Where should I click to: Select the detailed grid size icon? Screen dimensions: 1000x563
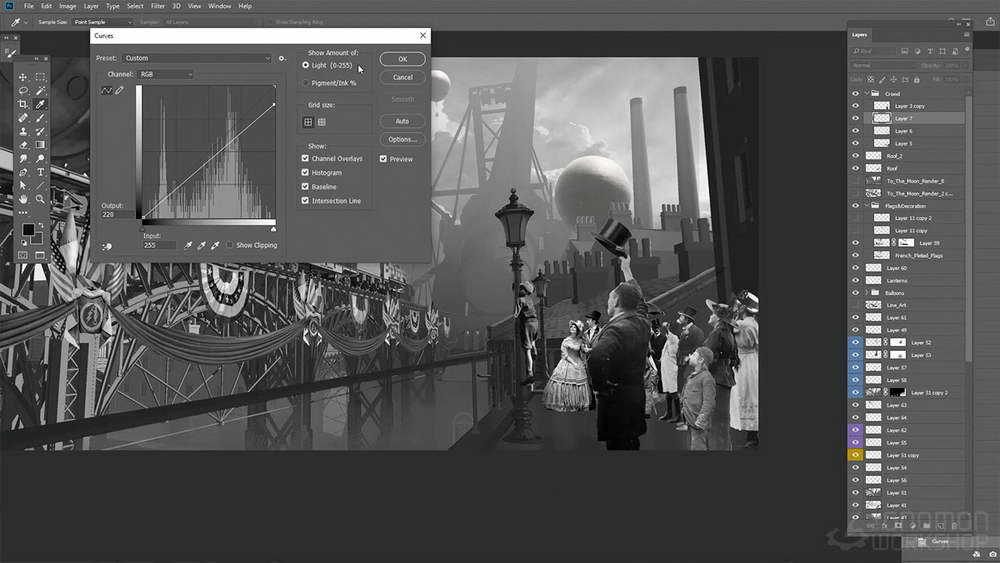pyautogui.click(x=321, y=122)
